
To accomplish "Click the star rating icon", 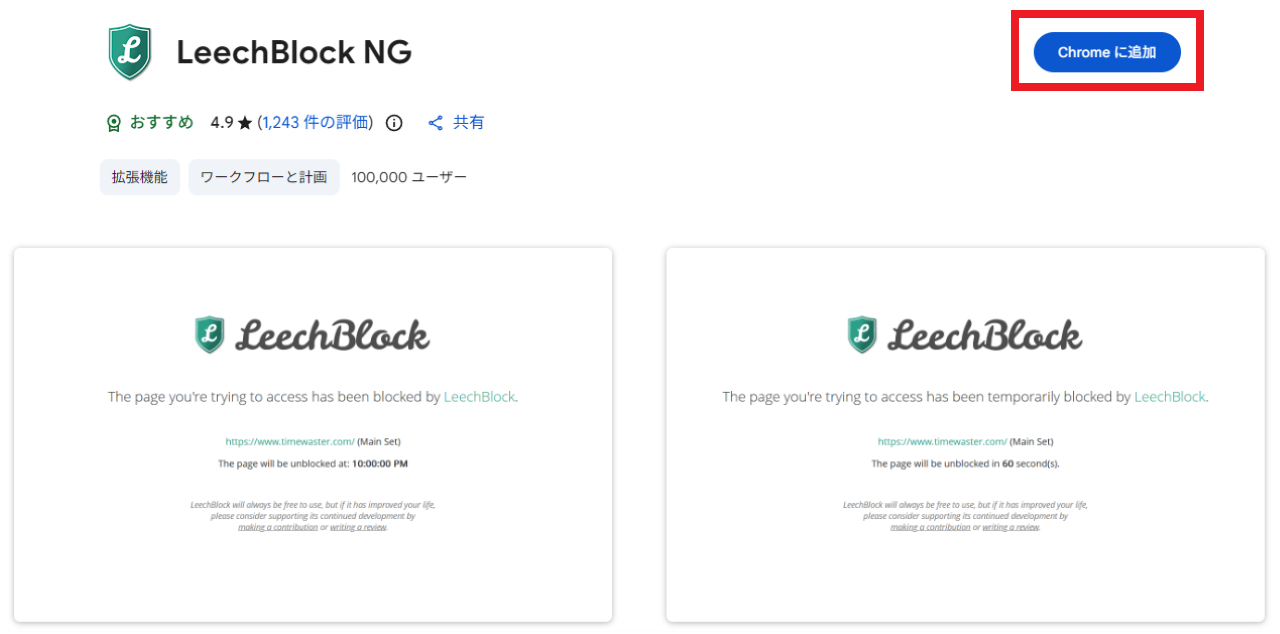I will 243,122.
